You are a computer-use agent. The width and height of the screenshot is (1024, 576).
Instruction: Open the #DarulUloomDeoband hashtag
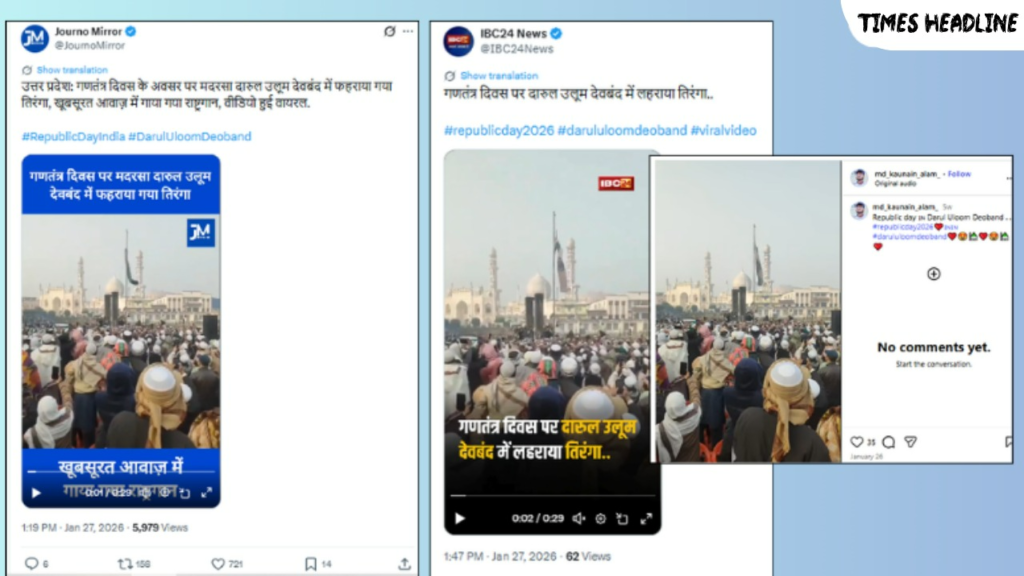(190, 136)
